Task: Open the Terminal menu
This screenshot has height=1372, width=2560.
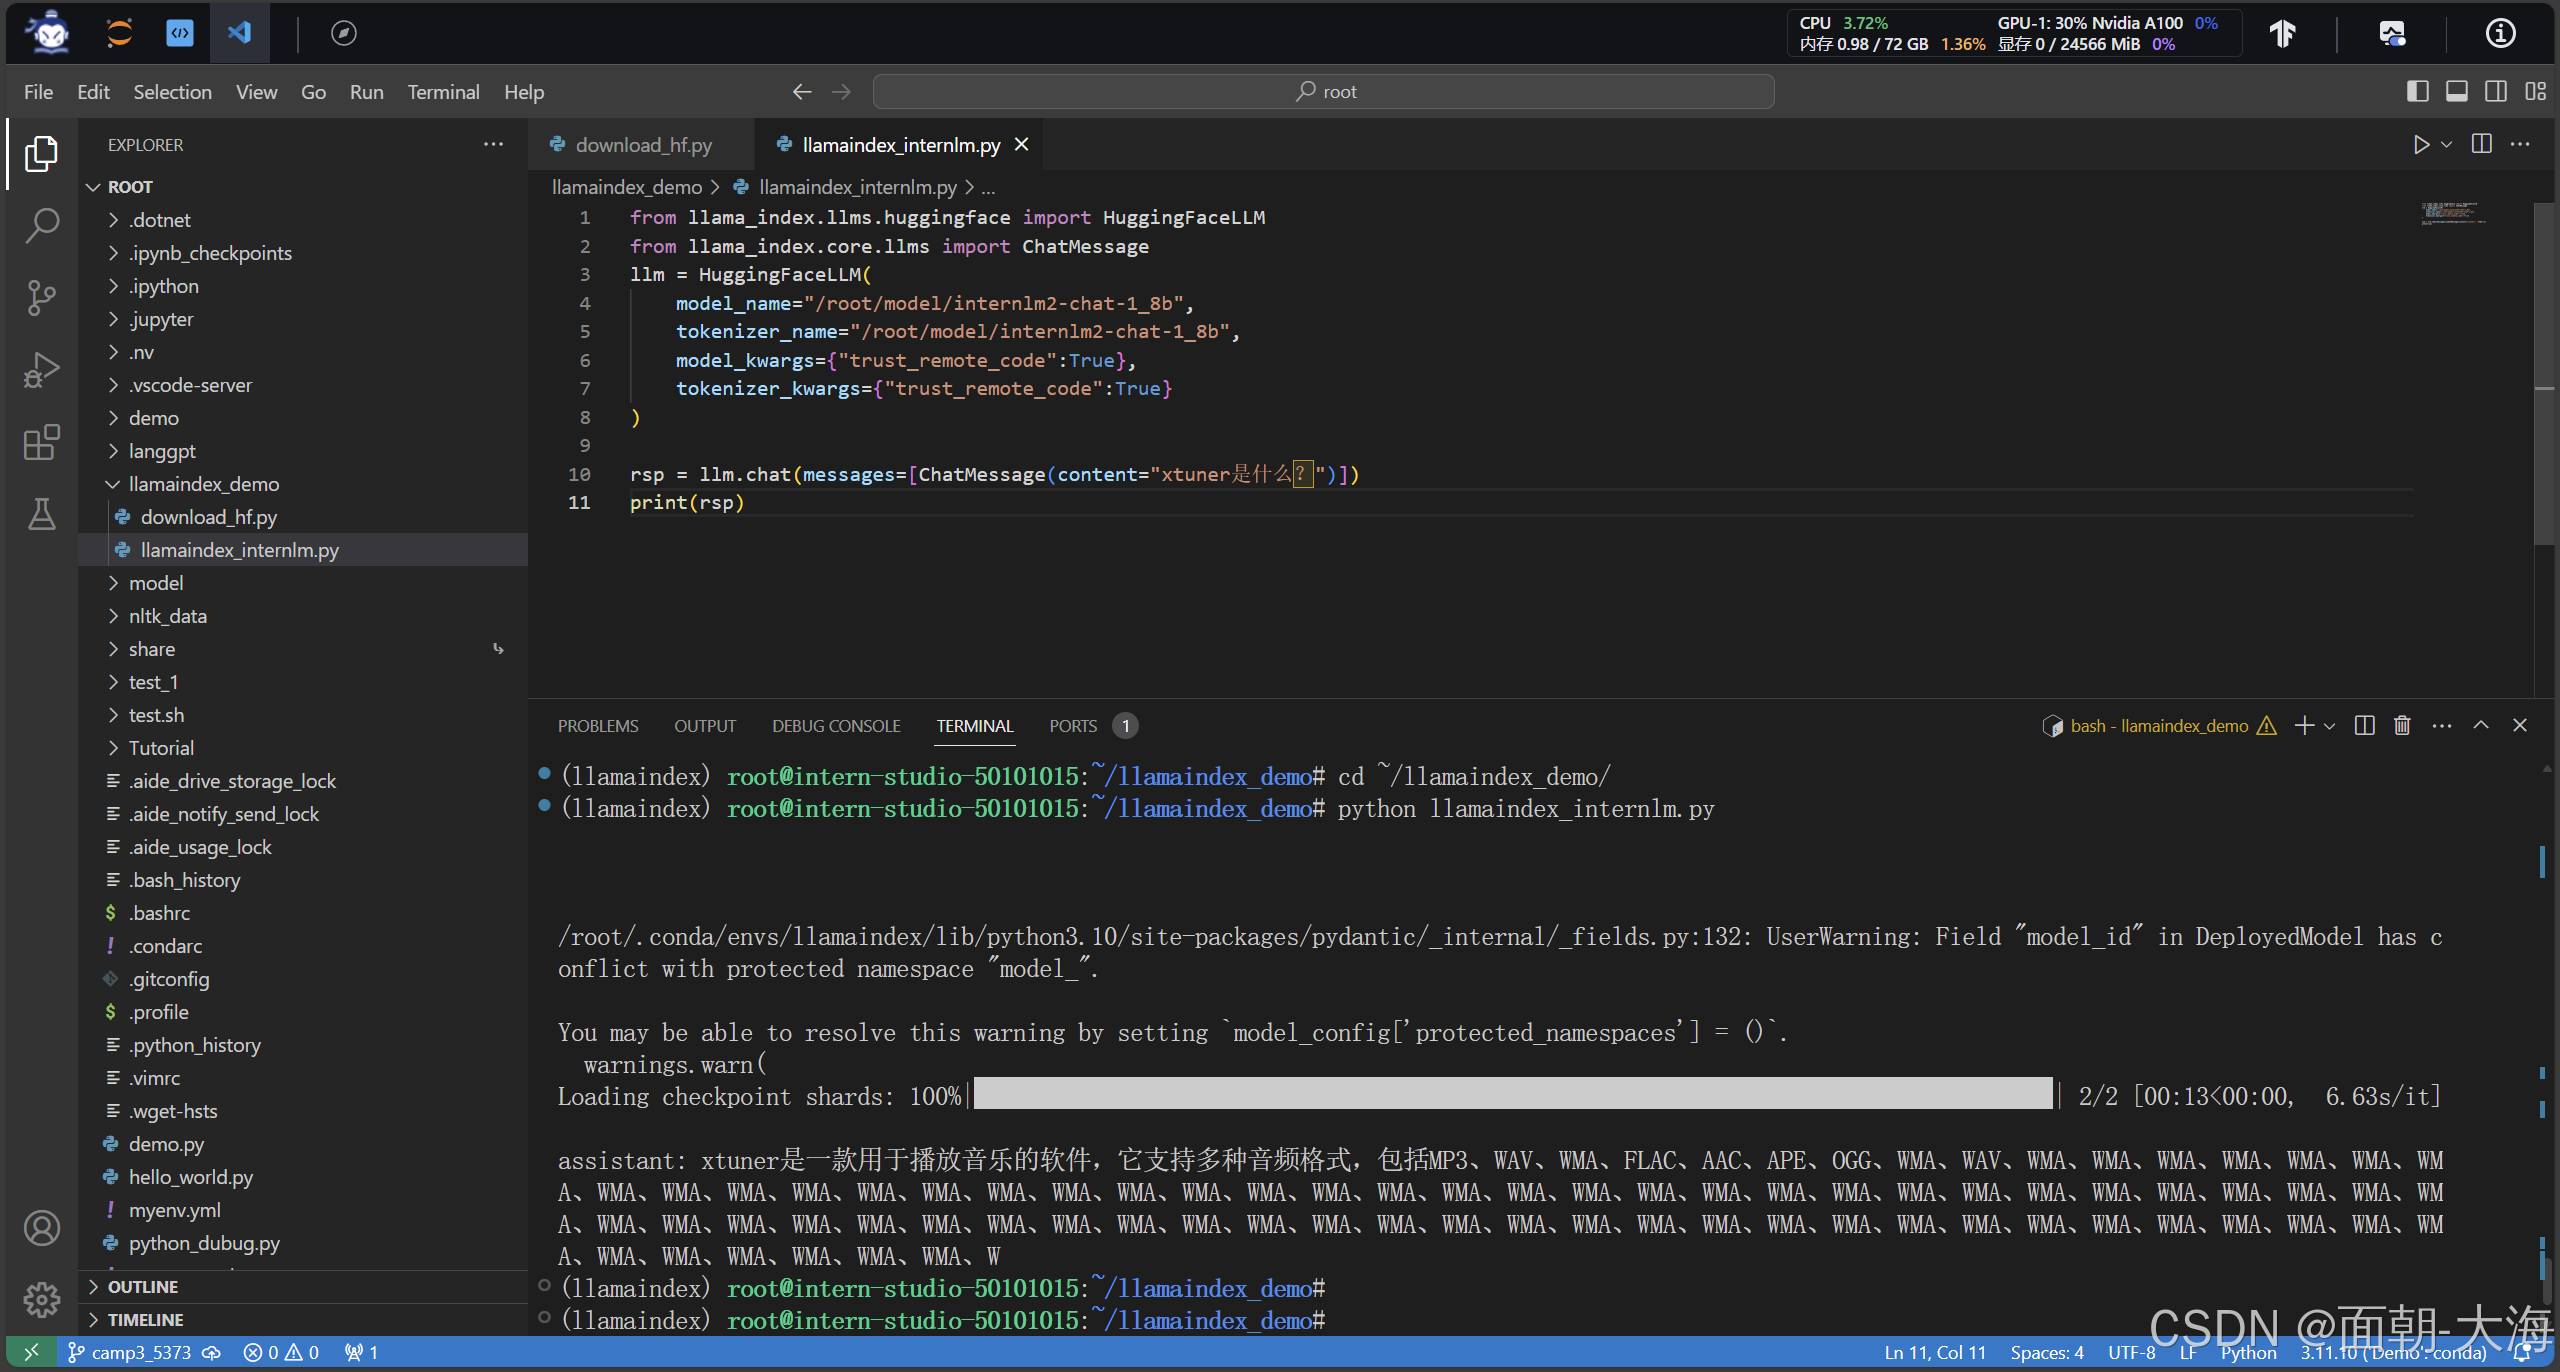Action: (x=442, y=92)
